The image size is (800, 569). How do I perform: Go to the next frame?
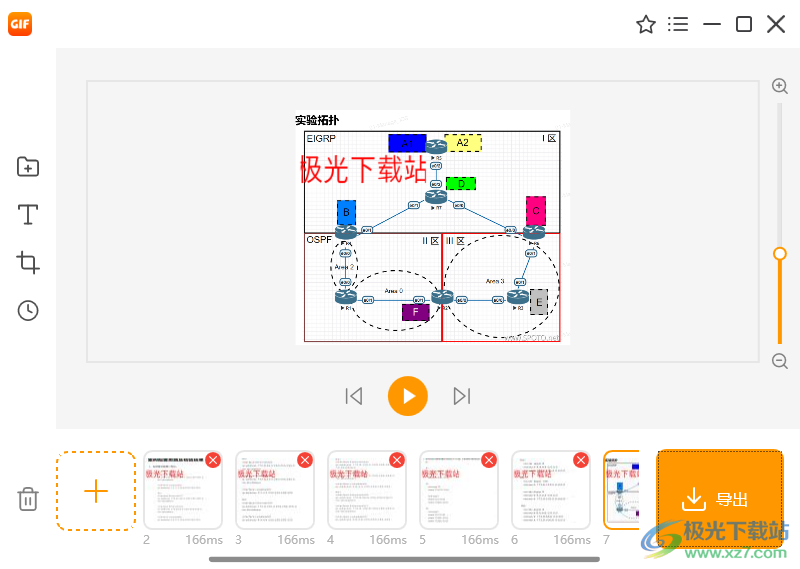point(462,396)
